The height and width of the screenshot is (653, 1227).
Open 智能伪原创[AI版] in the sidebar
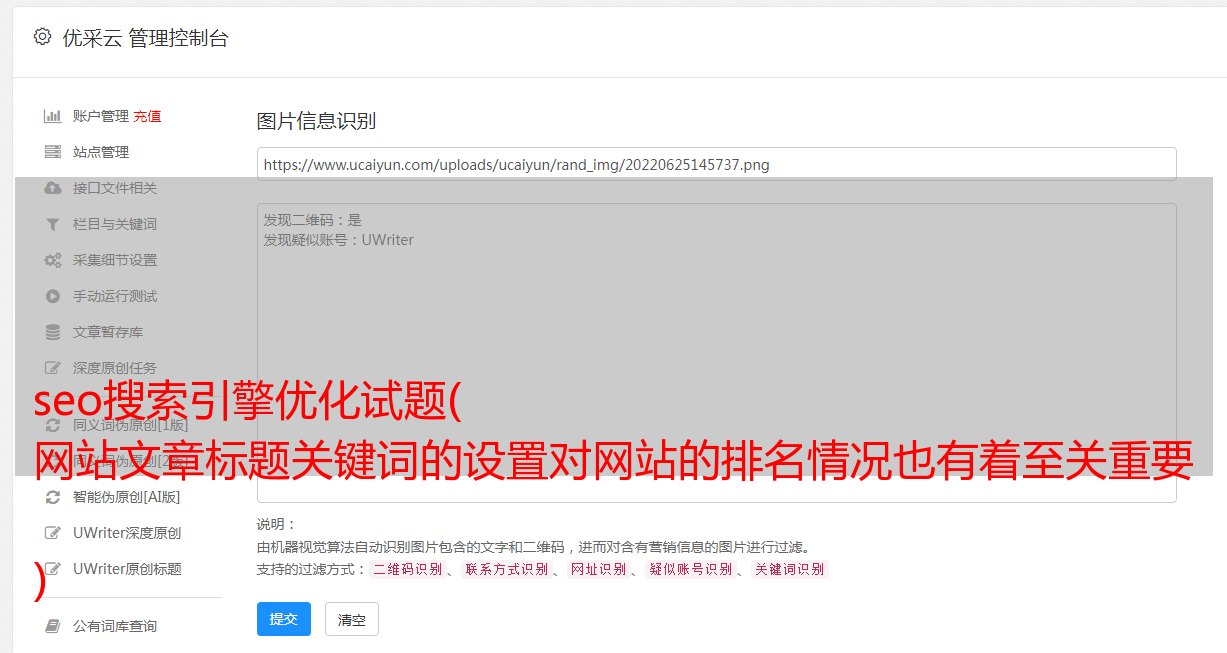127,497
